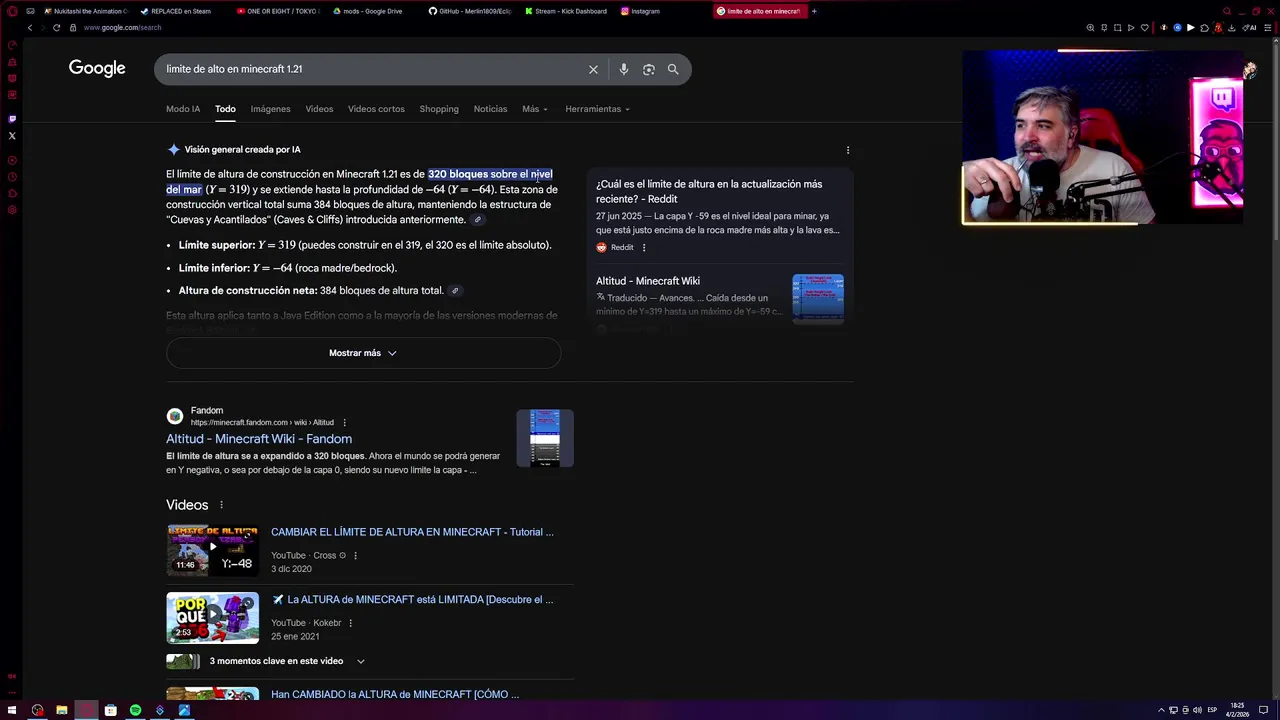Screen dimensions: 1280x720
Task: Expand AI overview with 'Mostrar más'
Action: coord(363,353)
